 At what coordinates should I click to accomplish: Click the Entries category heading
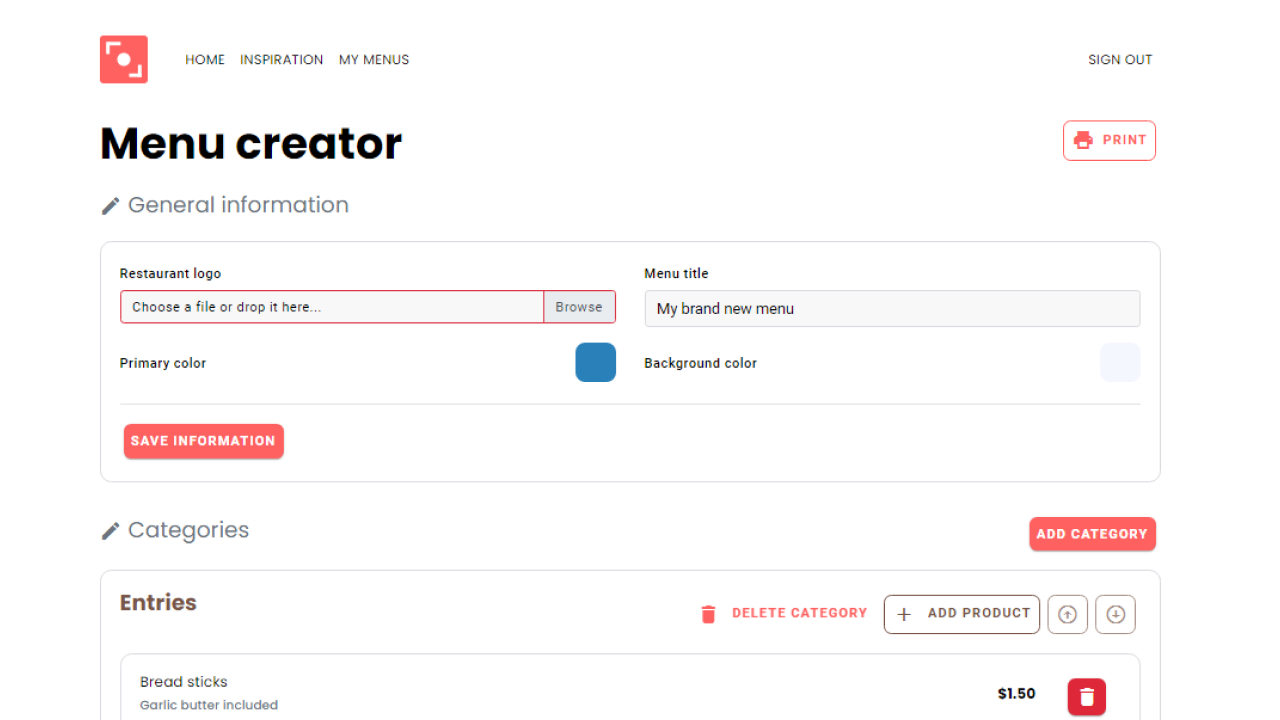[x=158, y=603]
